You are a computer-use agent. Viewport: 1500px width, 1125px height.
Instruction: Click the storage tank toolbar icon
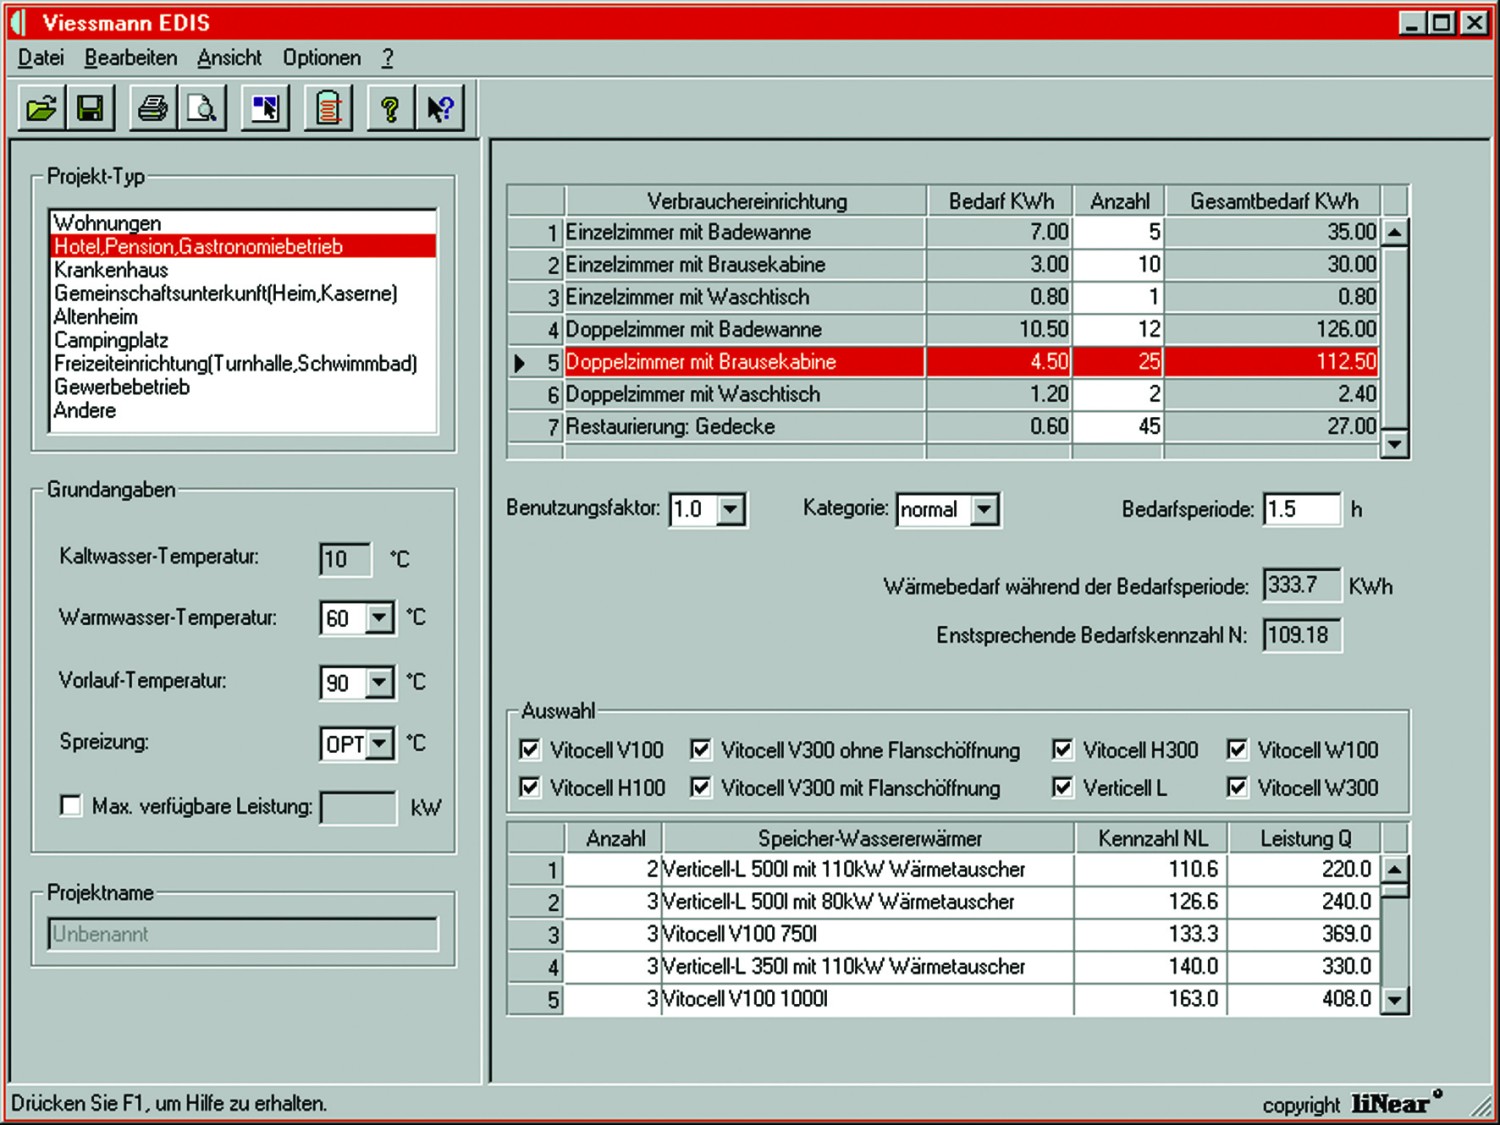coord(329,108)
